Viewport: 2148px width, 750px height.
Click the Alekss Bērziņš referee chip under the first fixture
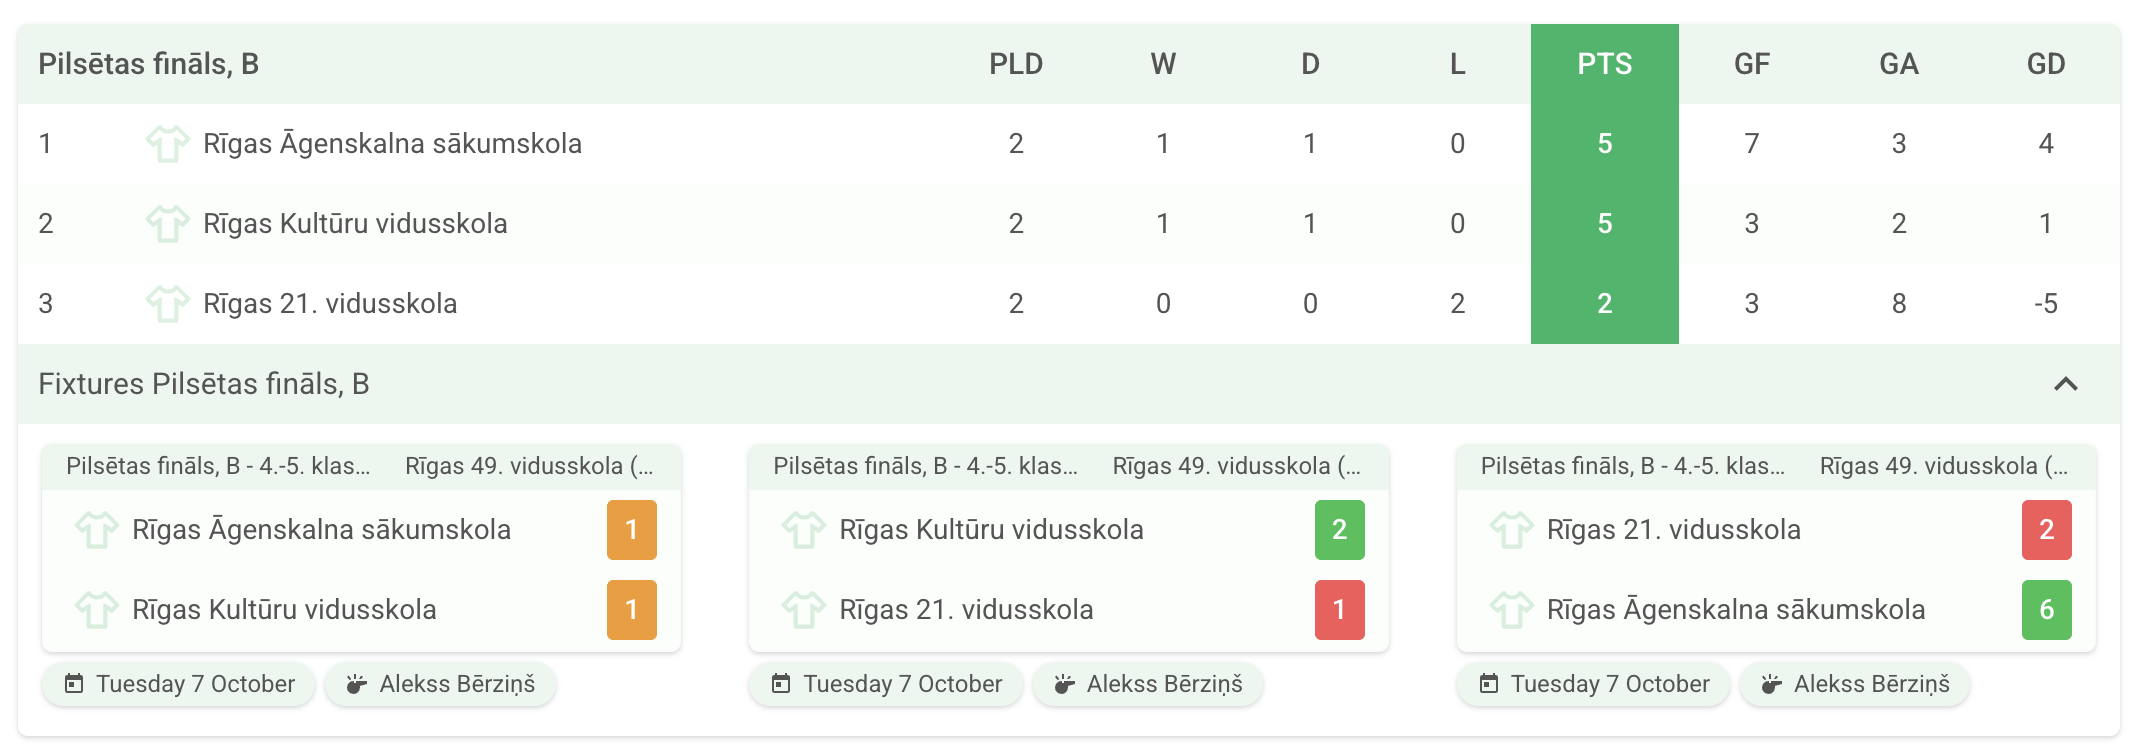click(441, 684)
